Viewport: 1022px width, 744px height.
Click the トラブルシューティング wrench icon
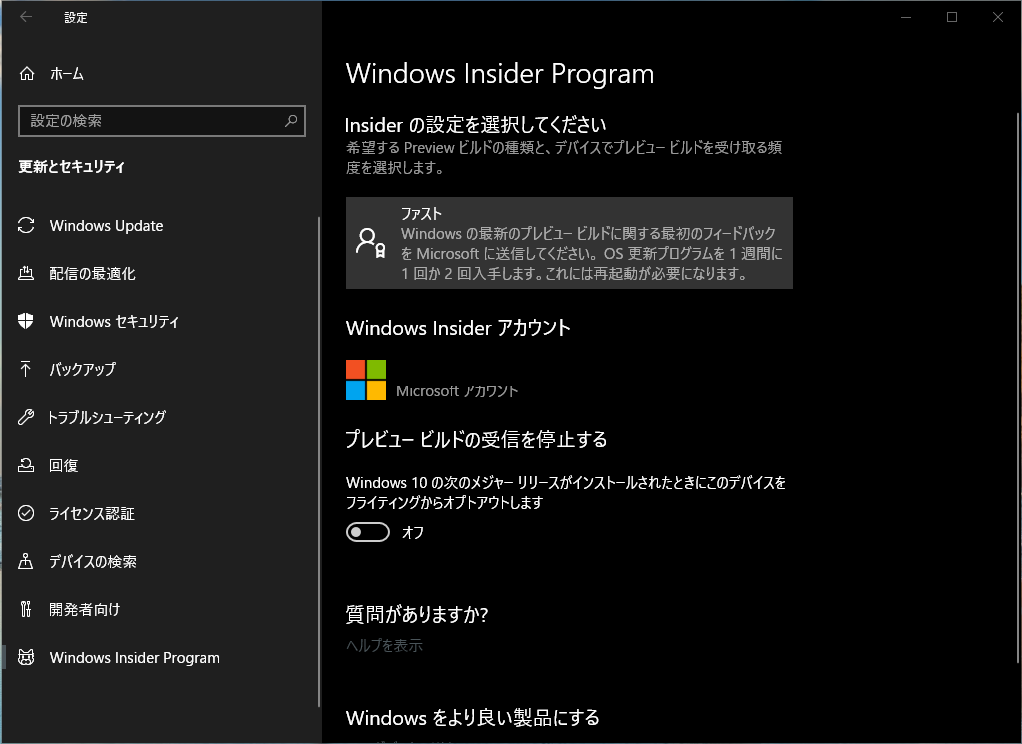click(27, 418)
